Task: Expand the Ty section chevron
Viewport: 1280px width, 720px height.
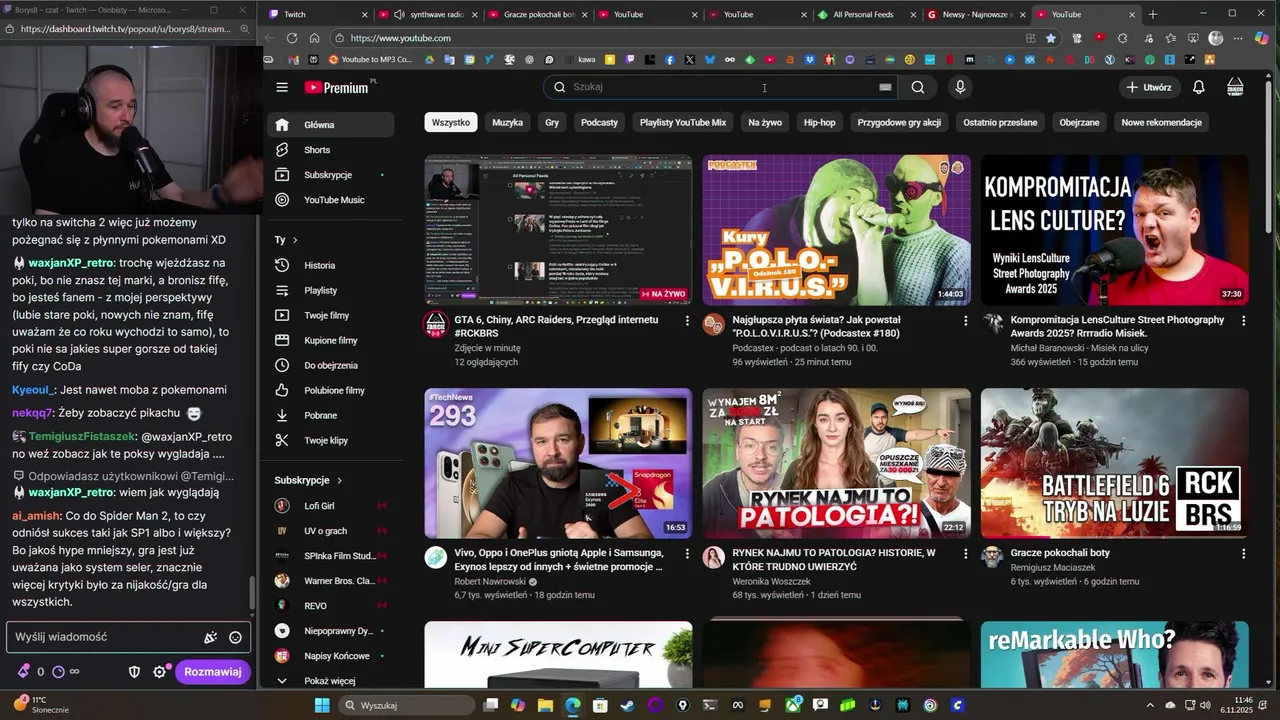Action: 295,240
